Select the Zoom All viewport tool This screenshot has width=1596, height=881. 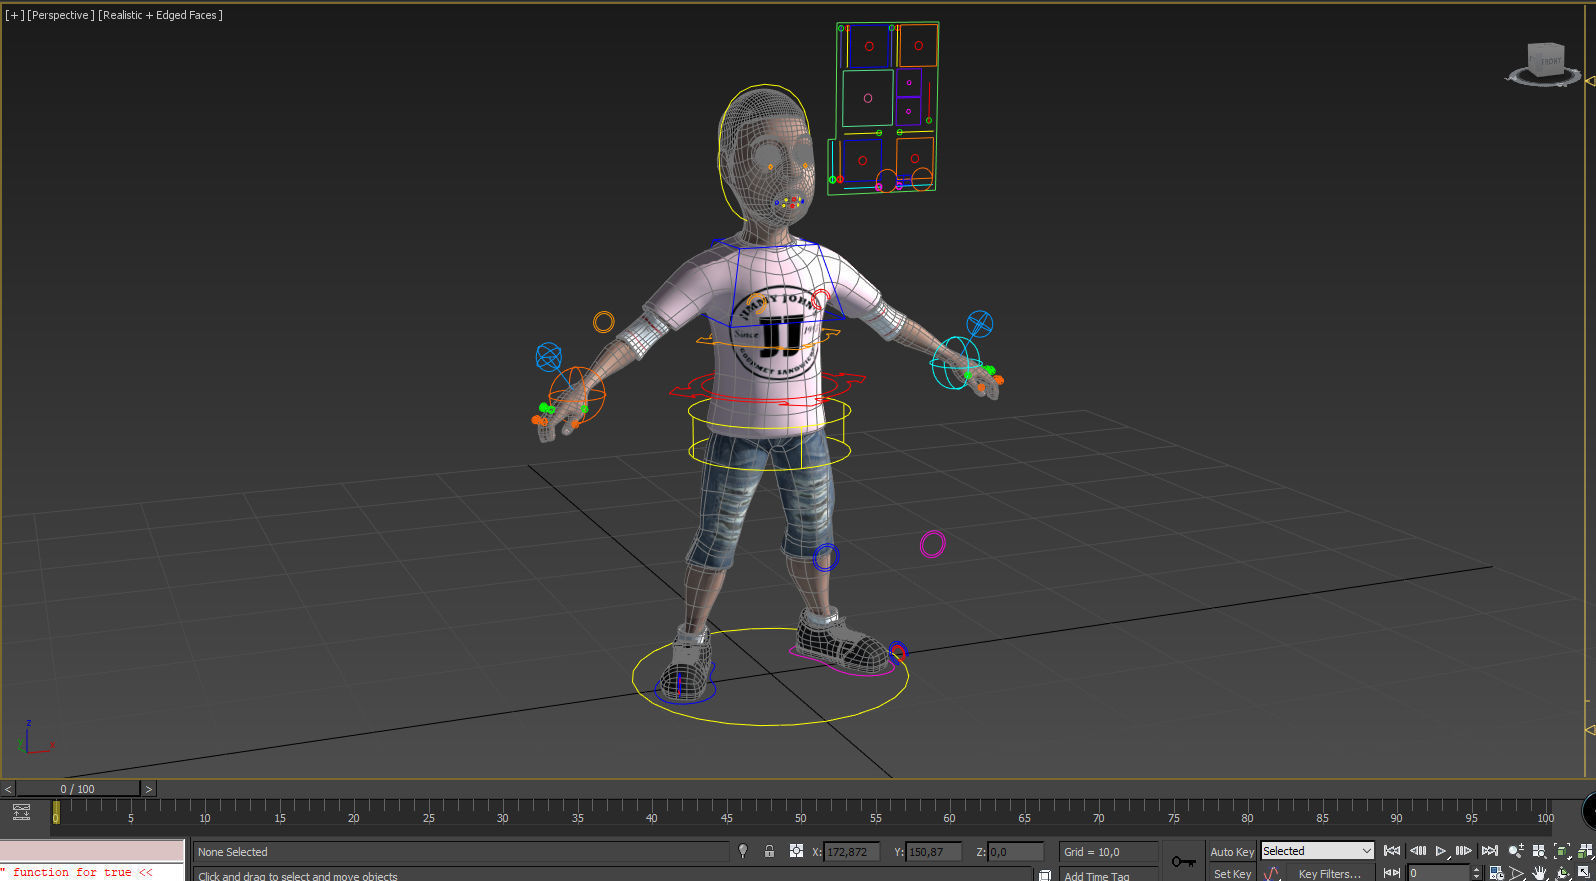coord(1540,851)
